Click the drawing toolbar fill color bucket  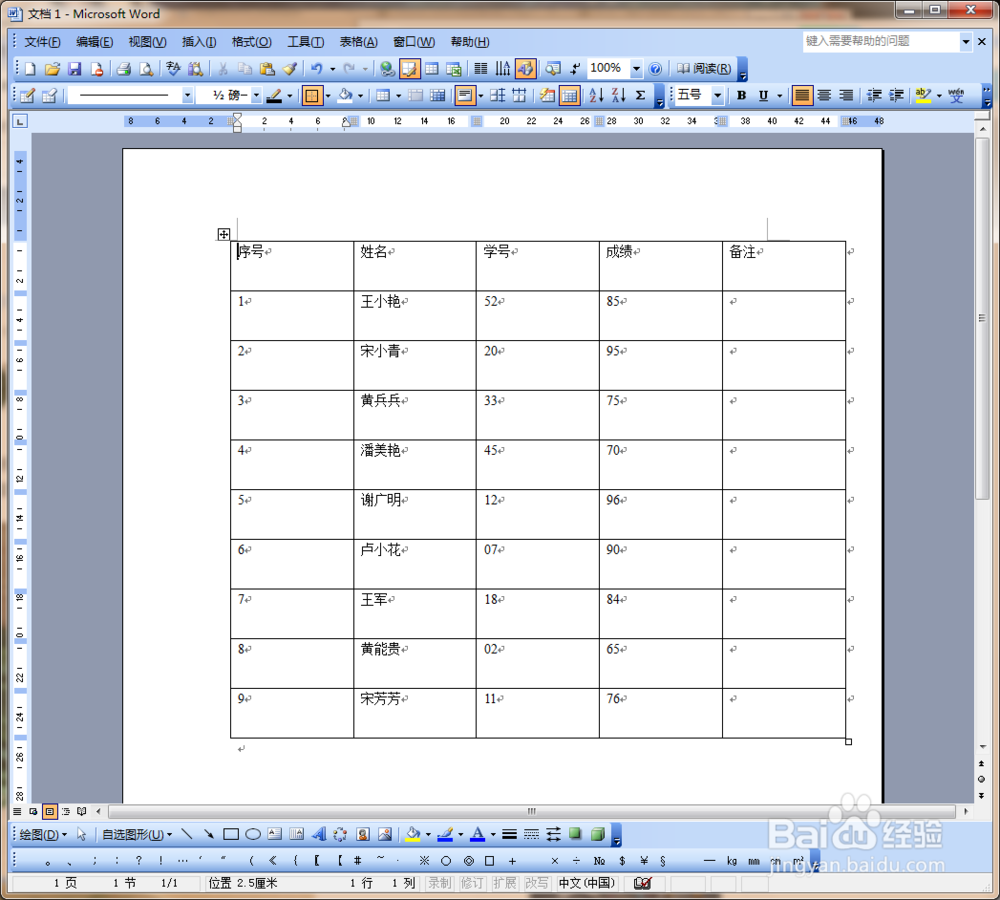coord(413,834)
